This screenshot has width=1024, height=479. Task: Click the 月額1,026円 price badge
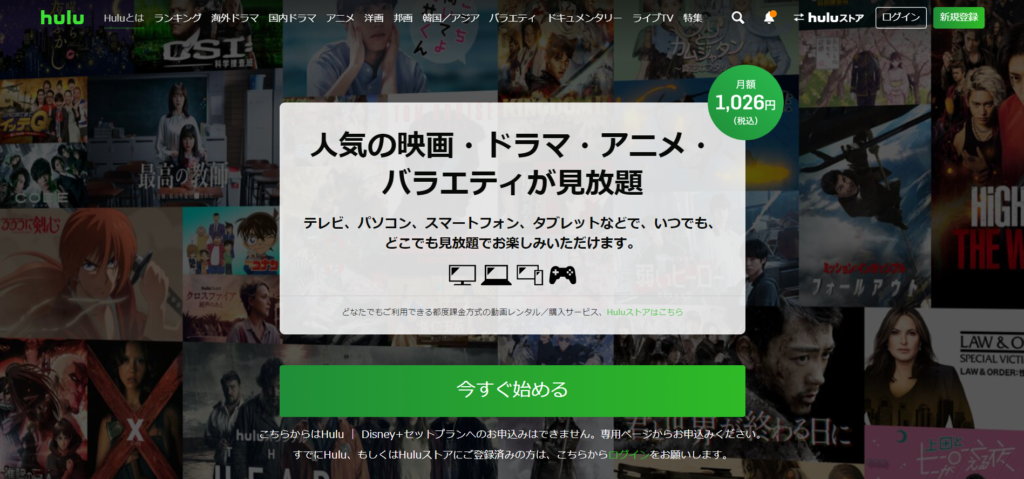[745, 102]
